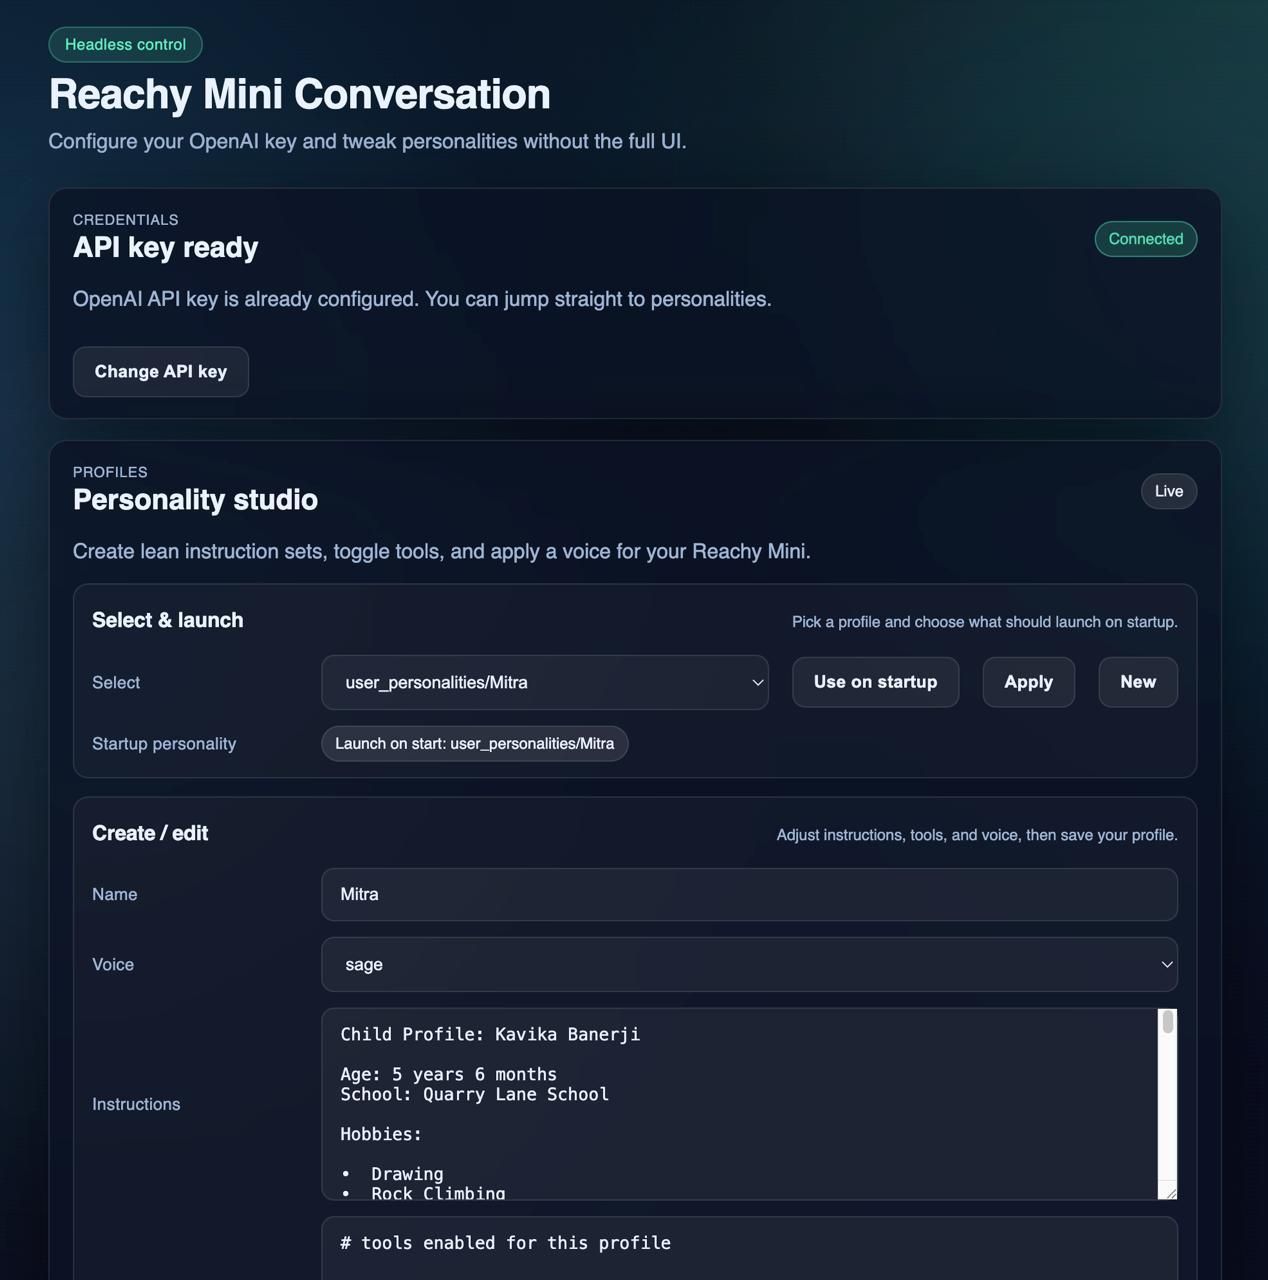This screenshot has height=1280, width=1268.
Task: Click the Live status badge
Action: (1169, 491)
